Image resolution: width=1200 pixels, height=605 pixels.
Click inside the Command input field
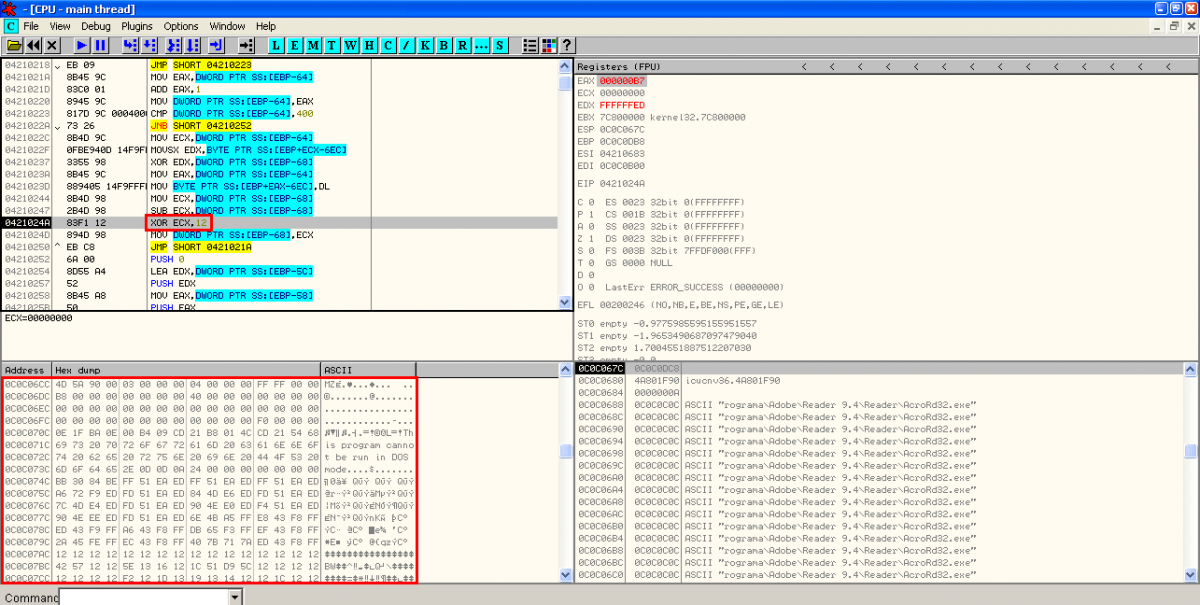coord(144,597)
